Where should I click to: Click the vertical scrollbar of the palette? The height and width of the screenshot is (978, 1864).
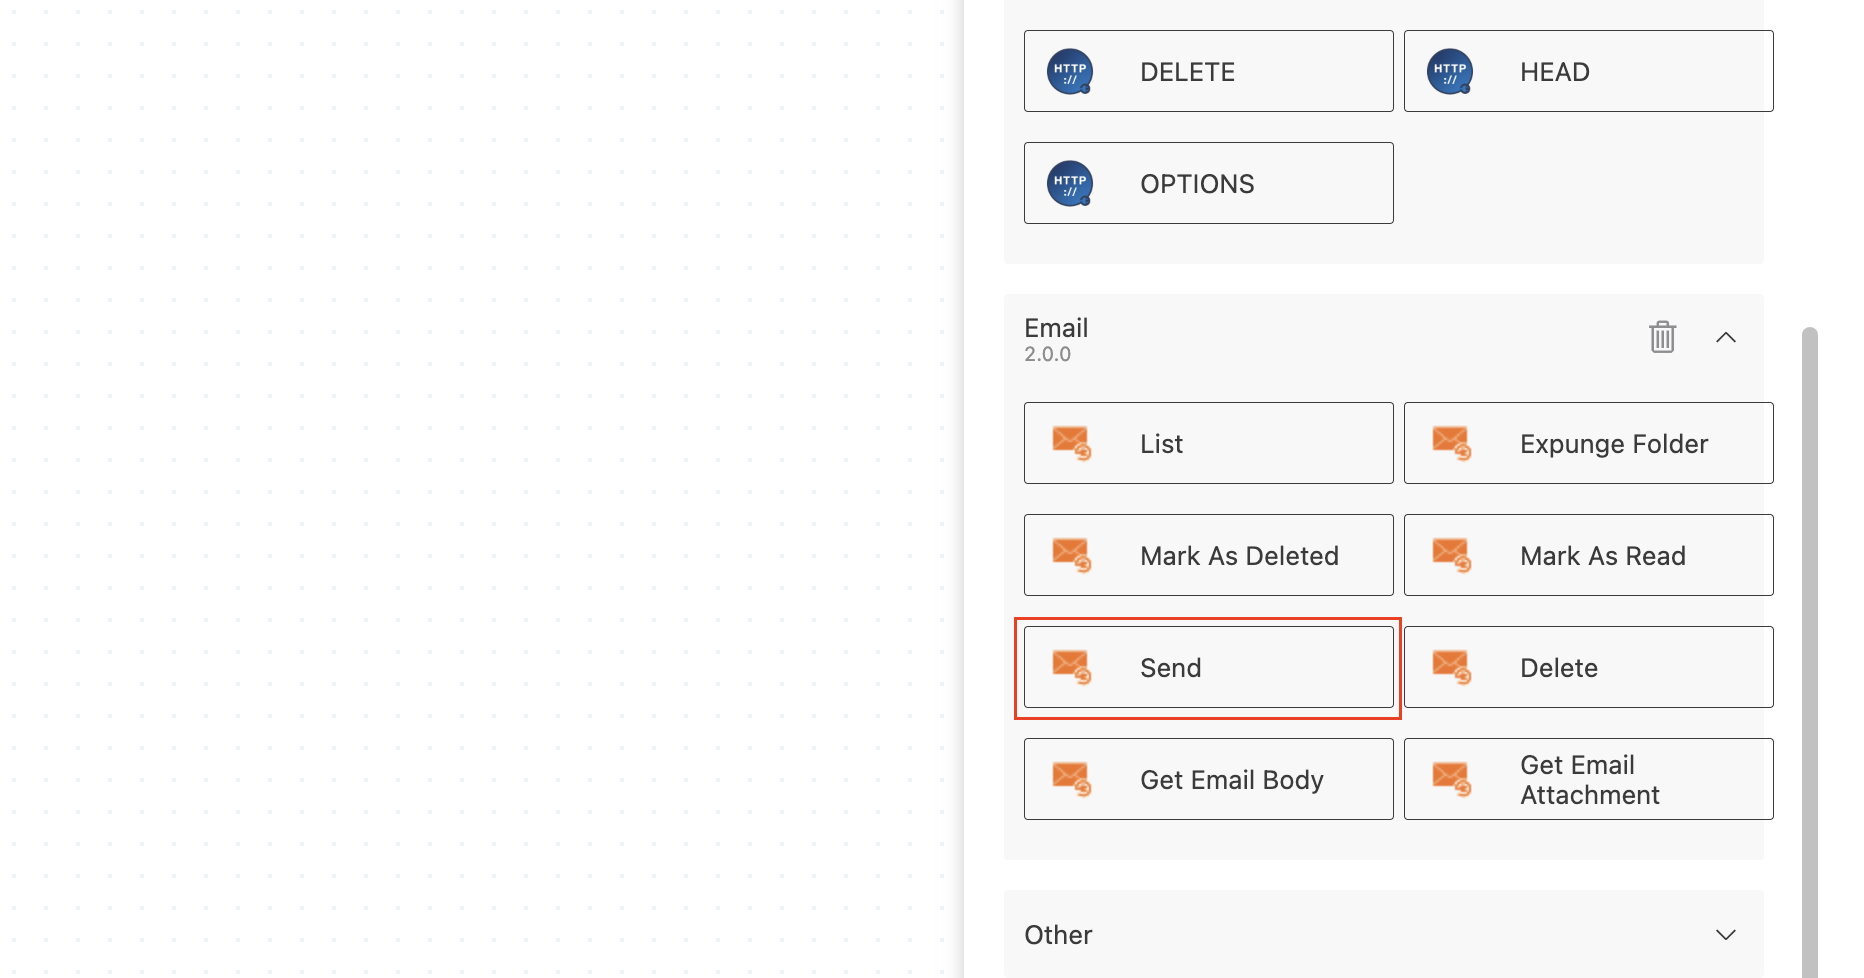[x=1810, y=652]
